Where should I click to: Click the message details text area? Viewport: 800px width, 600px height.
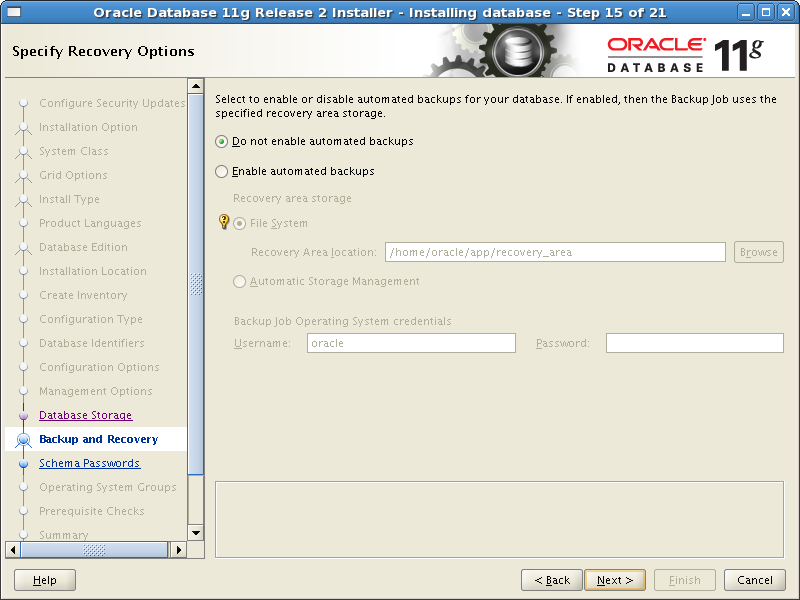(x=499, y=519)
